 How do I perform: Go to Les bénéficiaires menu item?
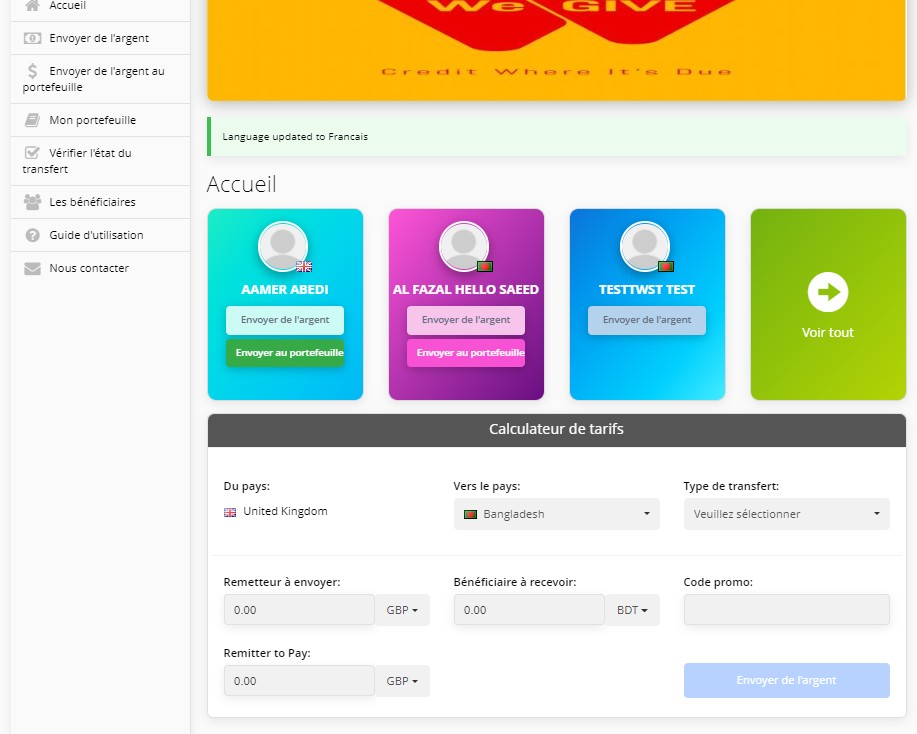[92, 202]
